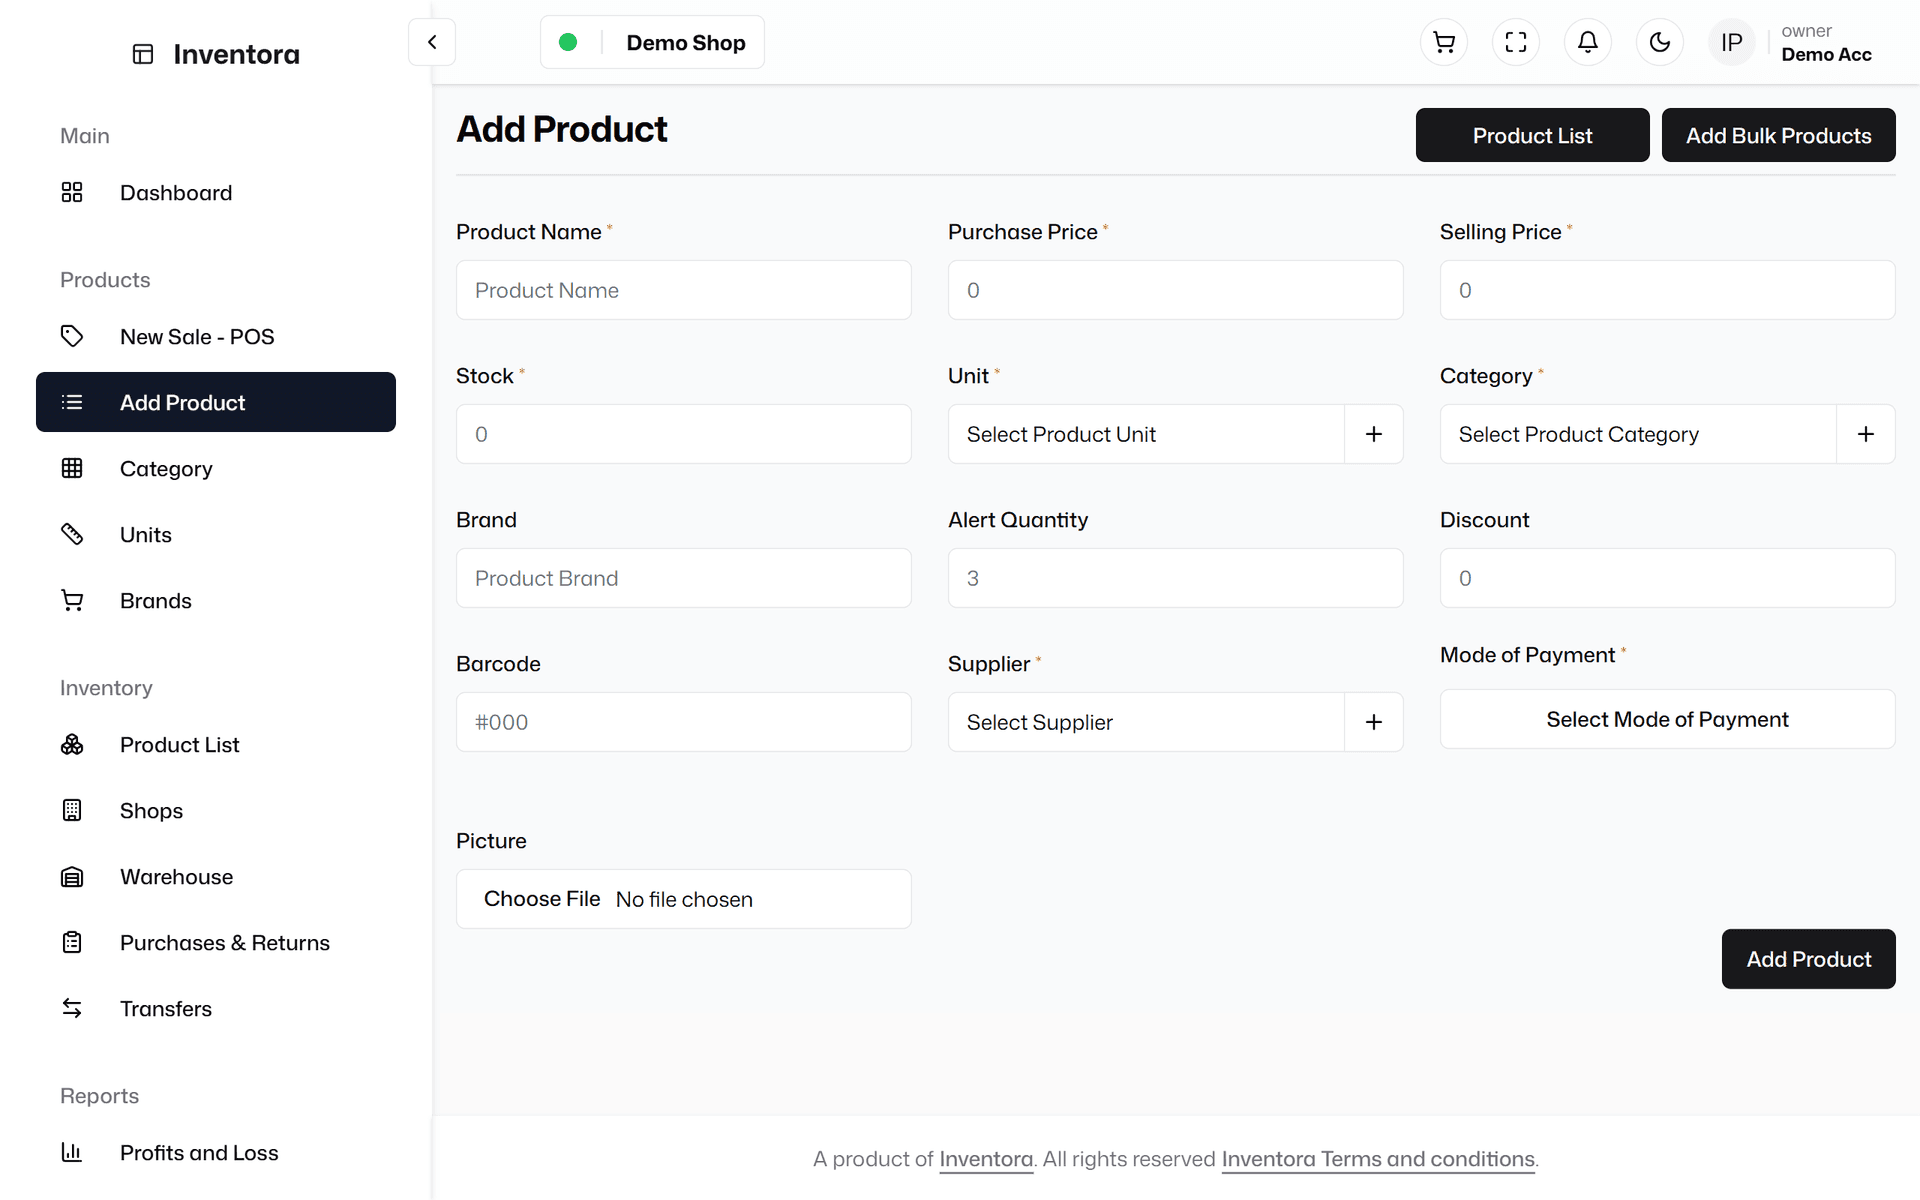Click Add Bulk Products button
The height and width of the screenshot is (1200, 1920).
coord(1778,135)
